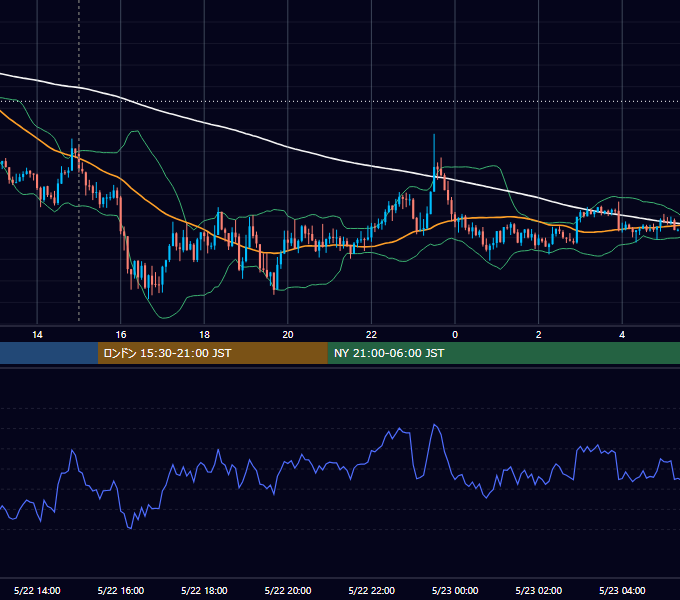
Task: Click the 2 hour axis label
Action: tap(539, 335)
